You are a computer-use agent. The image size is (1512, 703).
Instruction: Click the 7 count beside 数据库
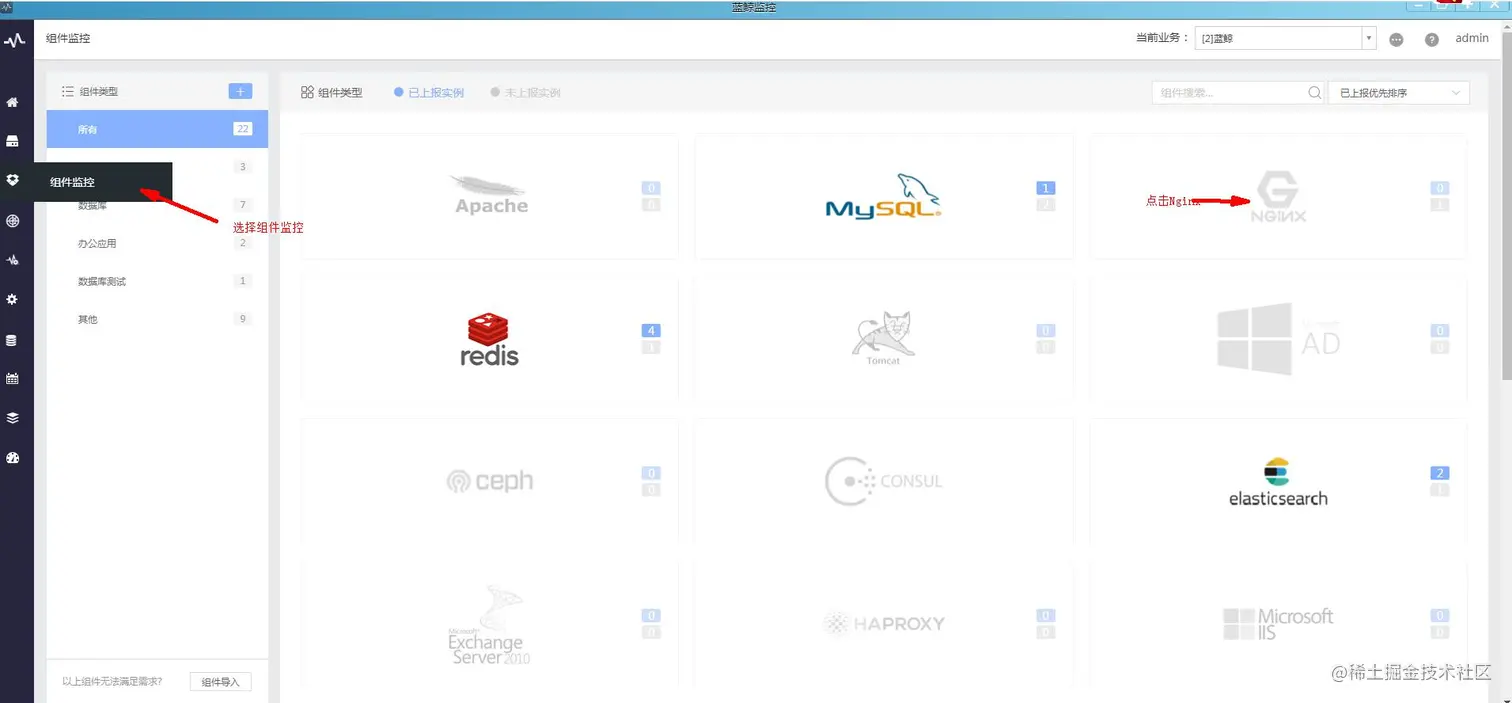click(242, 205)
